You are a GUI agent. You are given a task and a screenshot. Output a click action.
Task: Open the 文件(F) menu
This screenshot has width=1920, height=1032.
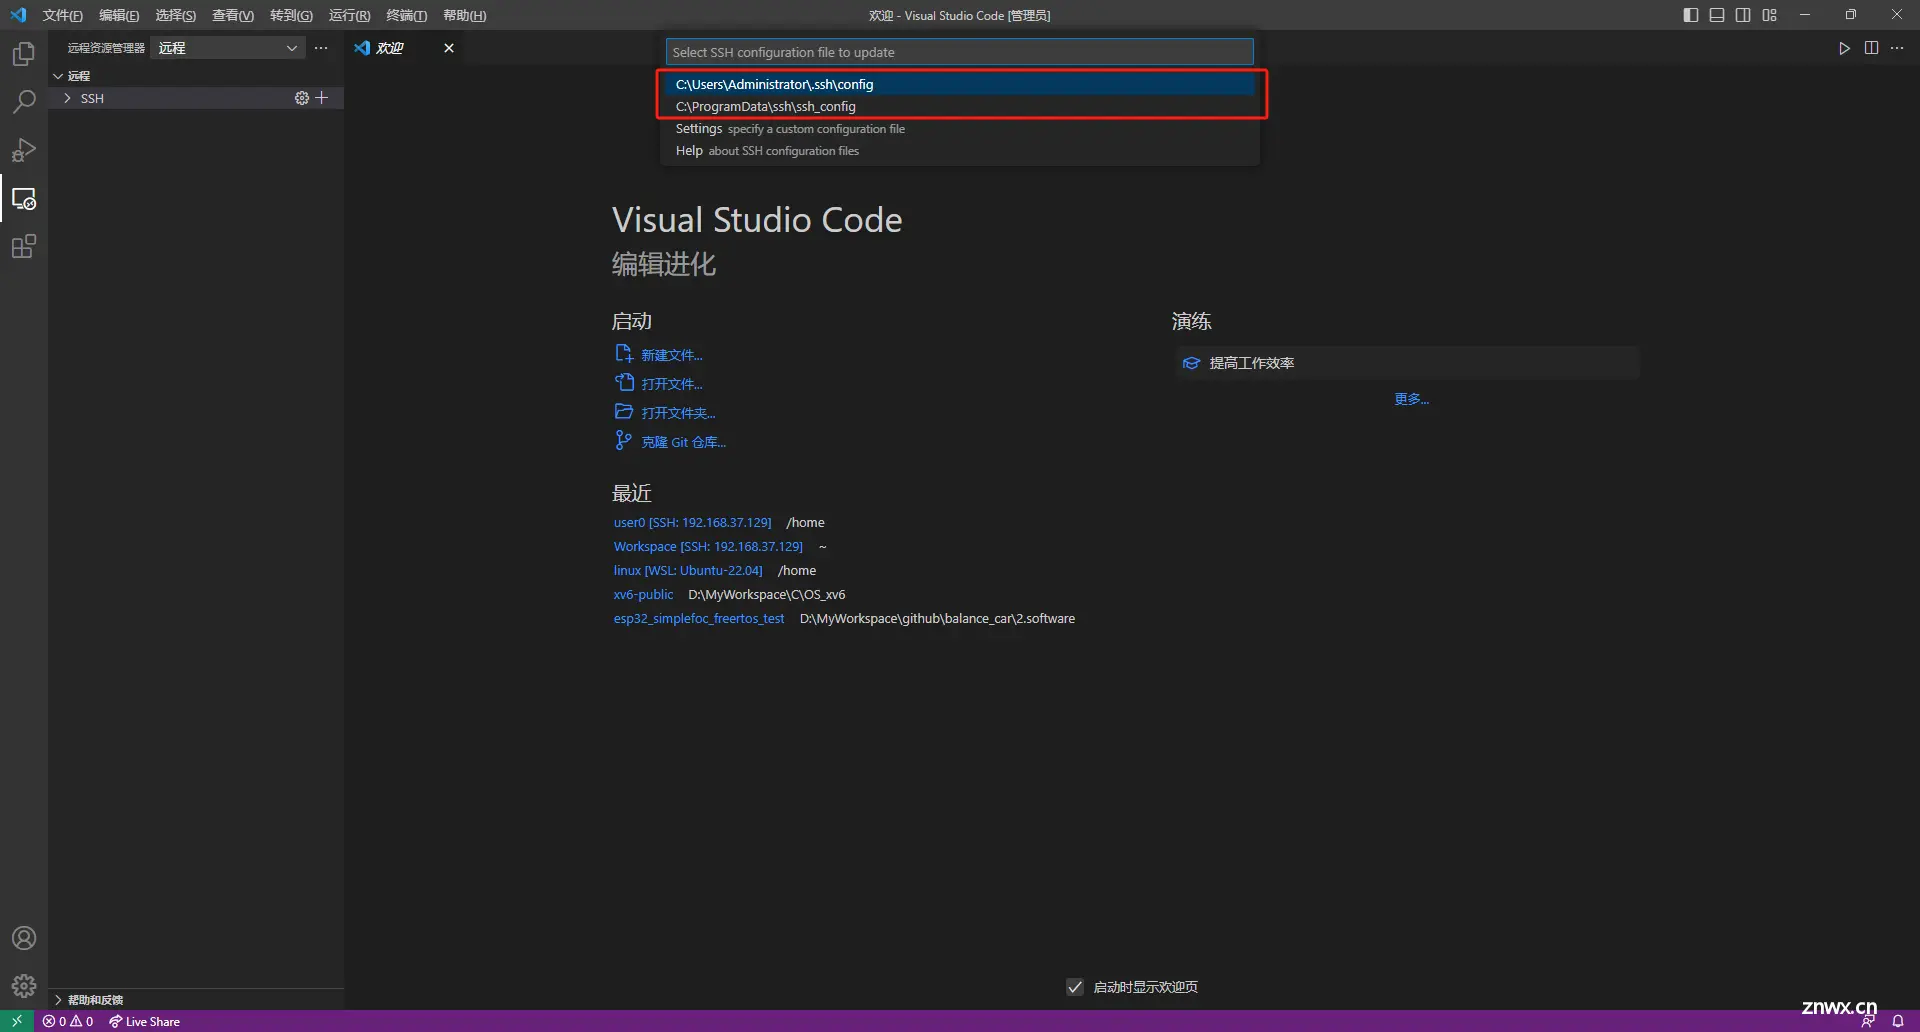62,15
